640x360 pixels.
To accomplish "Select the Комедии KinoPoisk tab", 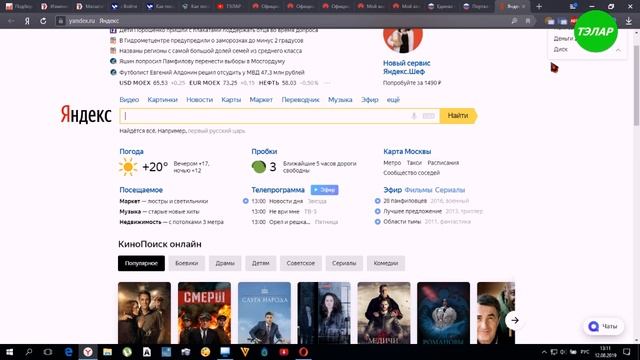I will (x=386, y=263).
